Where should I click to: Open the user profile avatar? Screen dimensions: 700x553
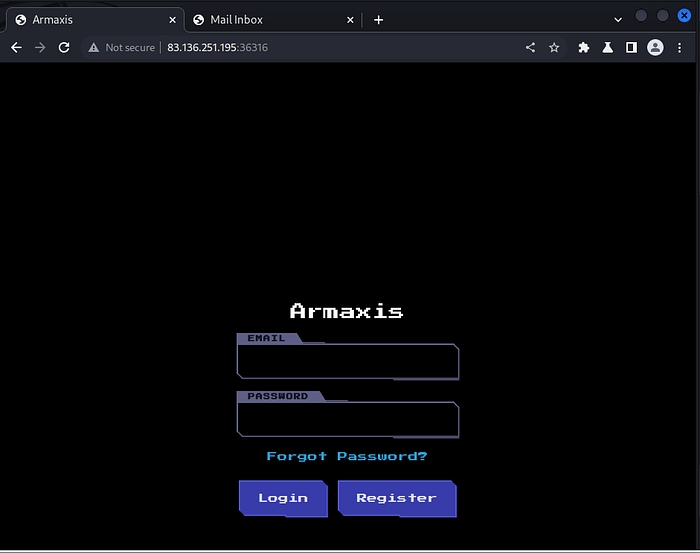pyautogui.click(x=655, y=47)
